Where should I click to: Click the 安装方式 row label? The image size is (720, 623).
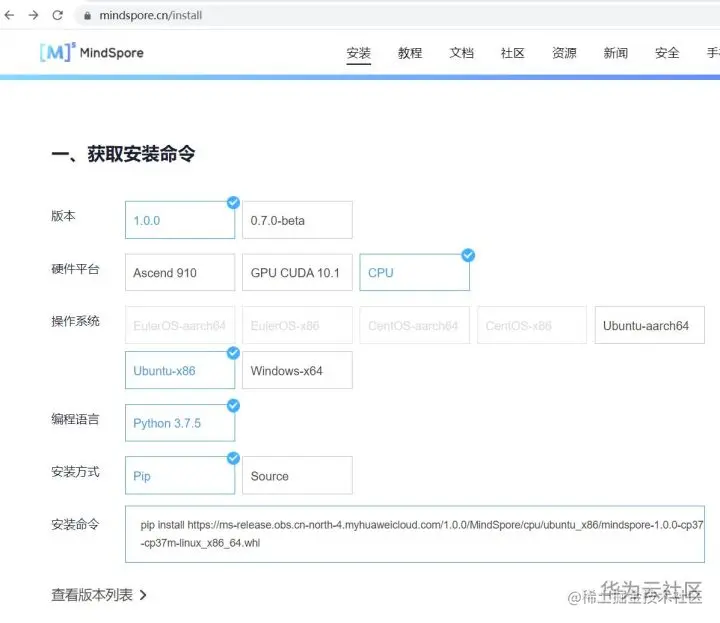pos(75,471)
